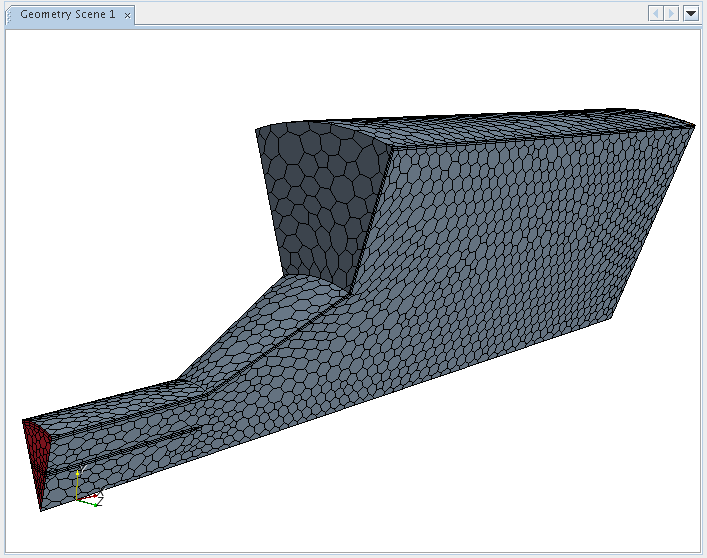Click the yellow Y axis of the triad
Viewport: 707px width, 558px height.
78,478
